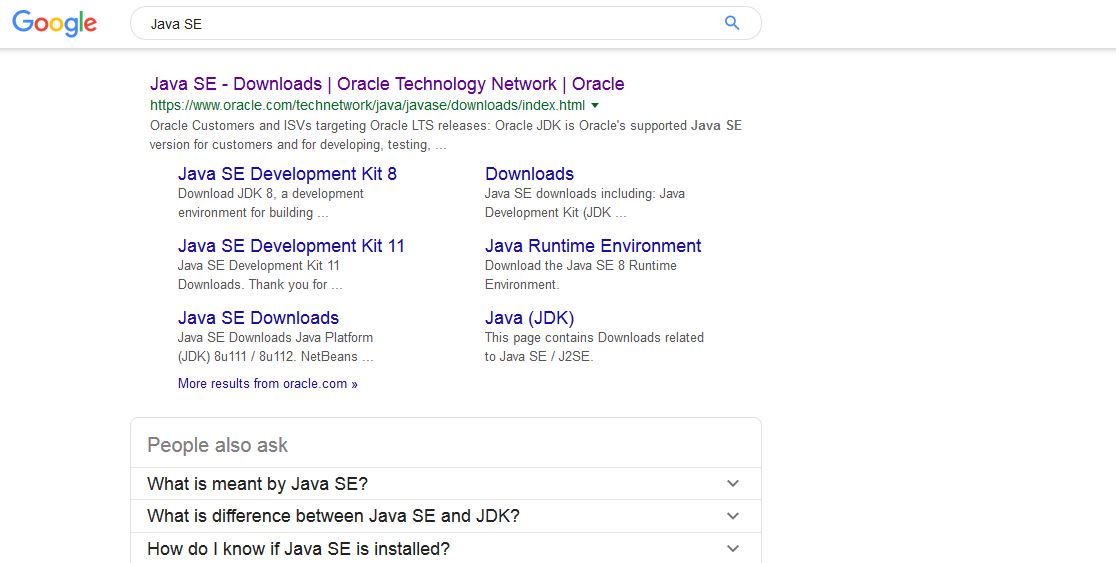1116x563 pixels.
Task: Click the magnifying glass search icon
Action: click(732, 23)
